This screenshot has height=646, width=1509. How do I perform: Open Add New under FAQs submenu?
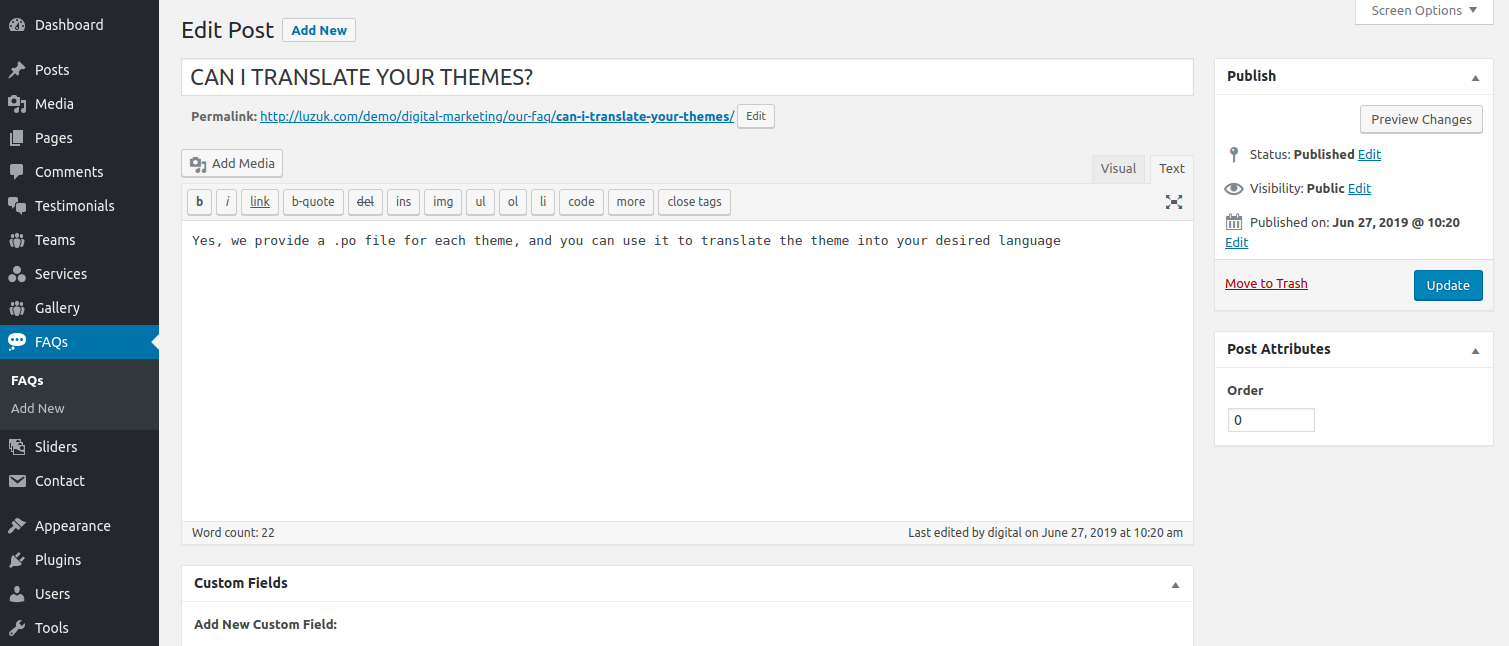[38, 408]
